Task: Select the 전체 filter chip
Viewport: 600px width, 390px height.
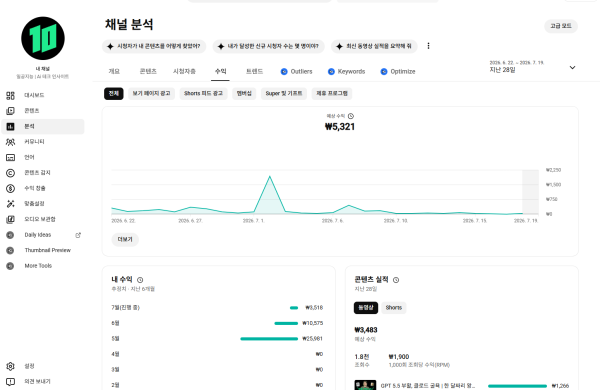Action: point(114,93)
